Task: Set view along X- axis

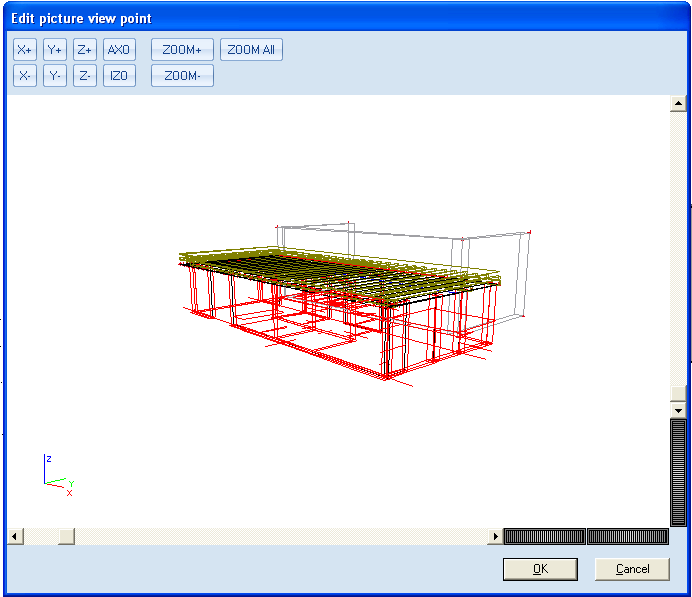Action: [25, 75]
